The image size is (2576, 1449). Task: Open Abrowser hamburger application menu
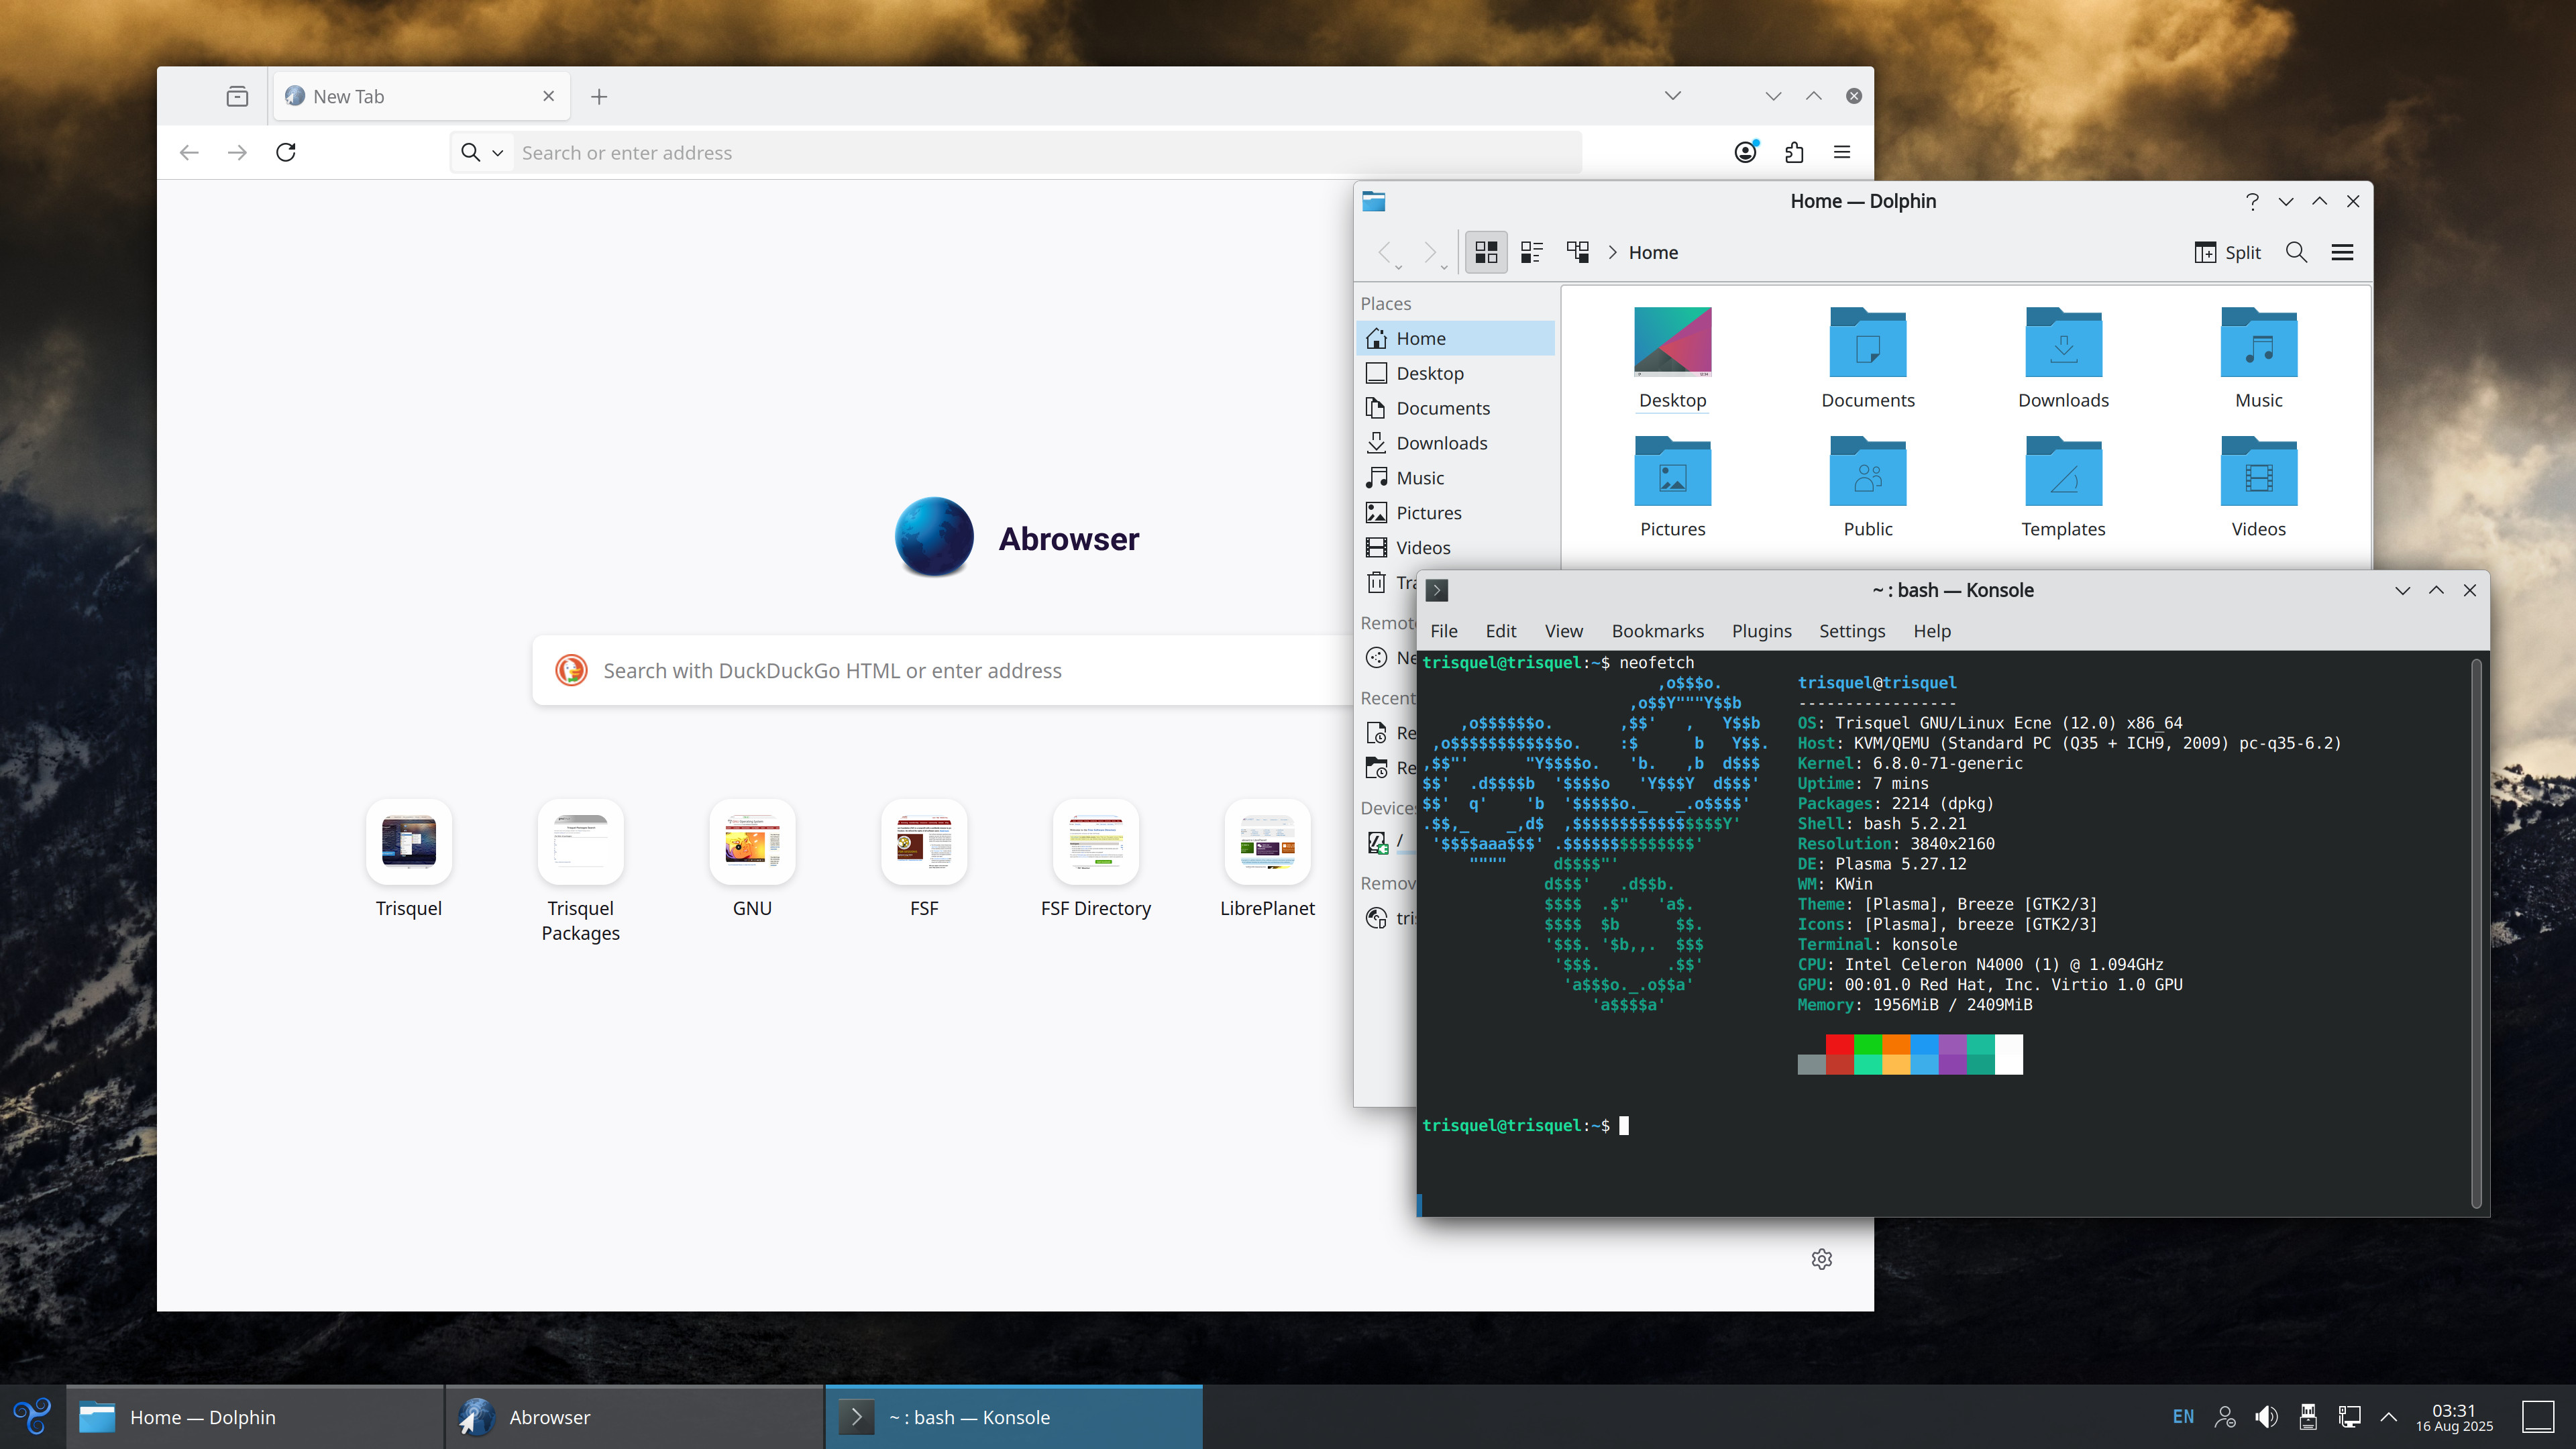coord(1842,152)
